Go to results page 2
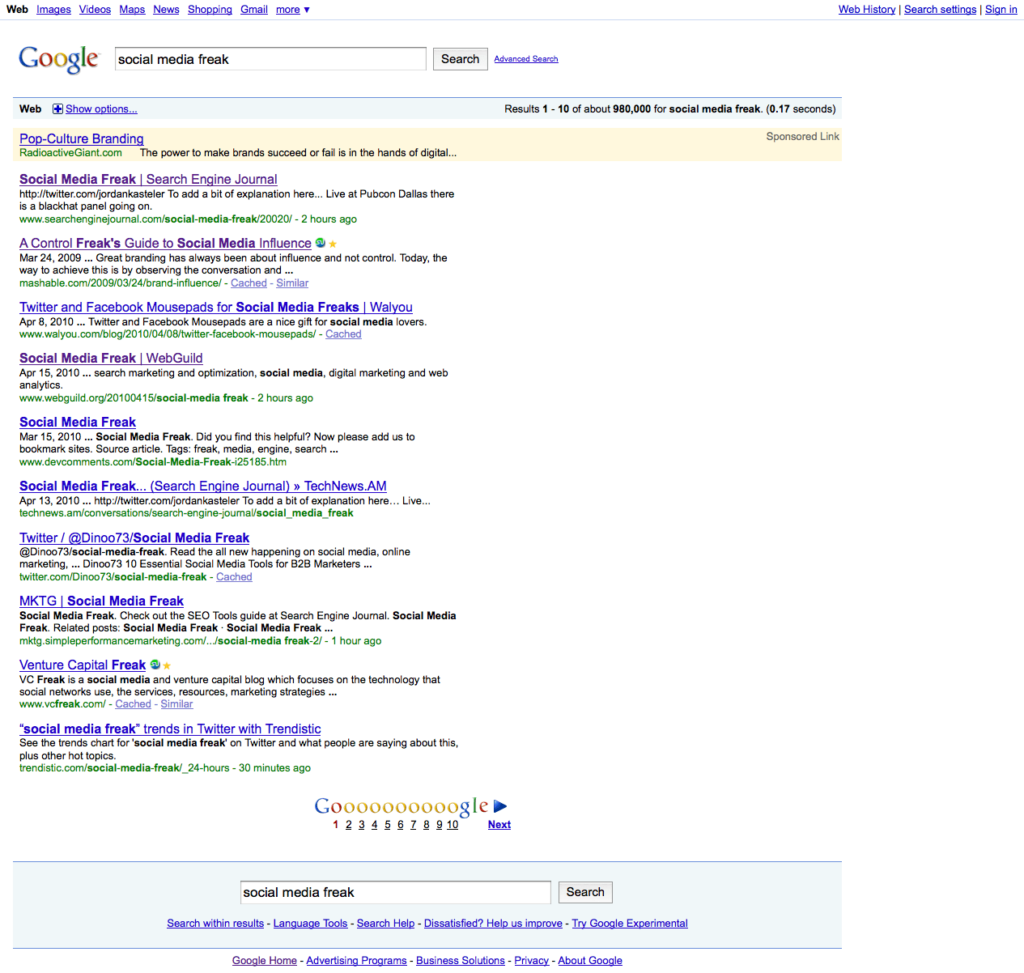This screenshot has width=1024, height=973. (349, 825)
